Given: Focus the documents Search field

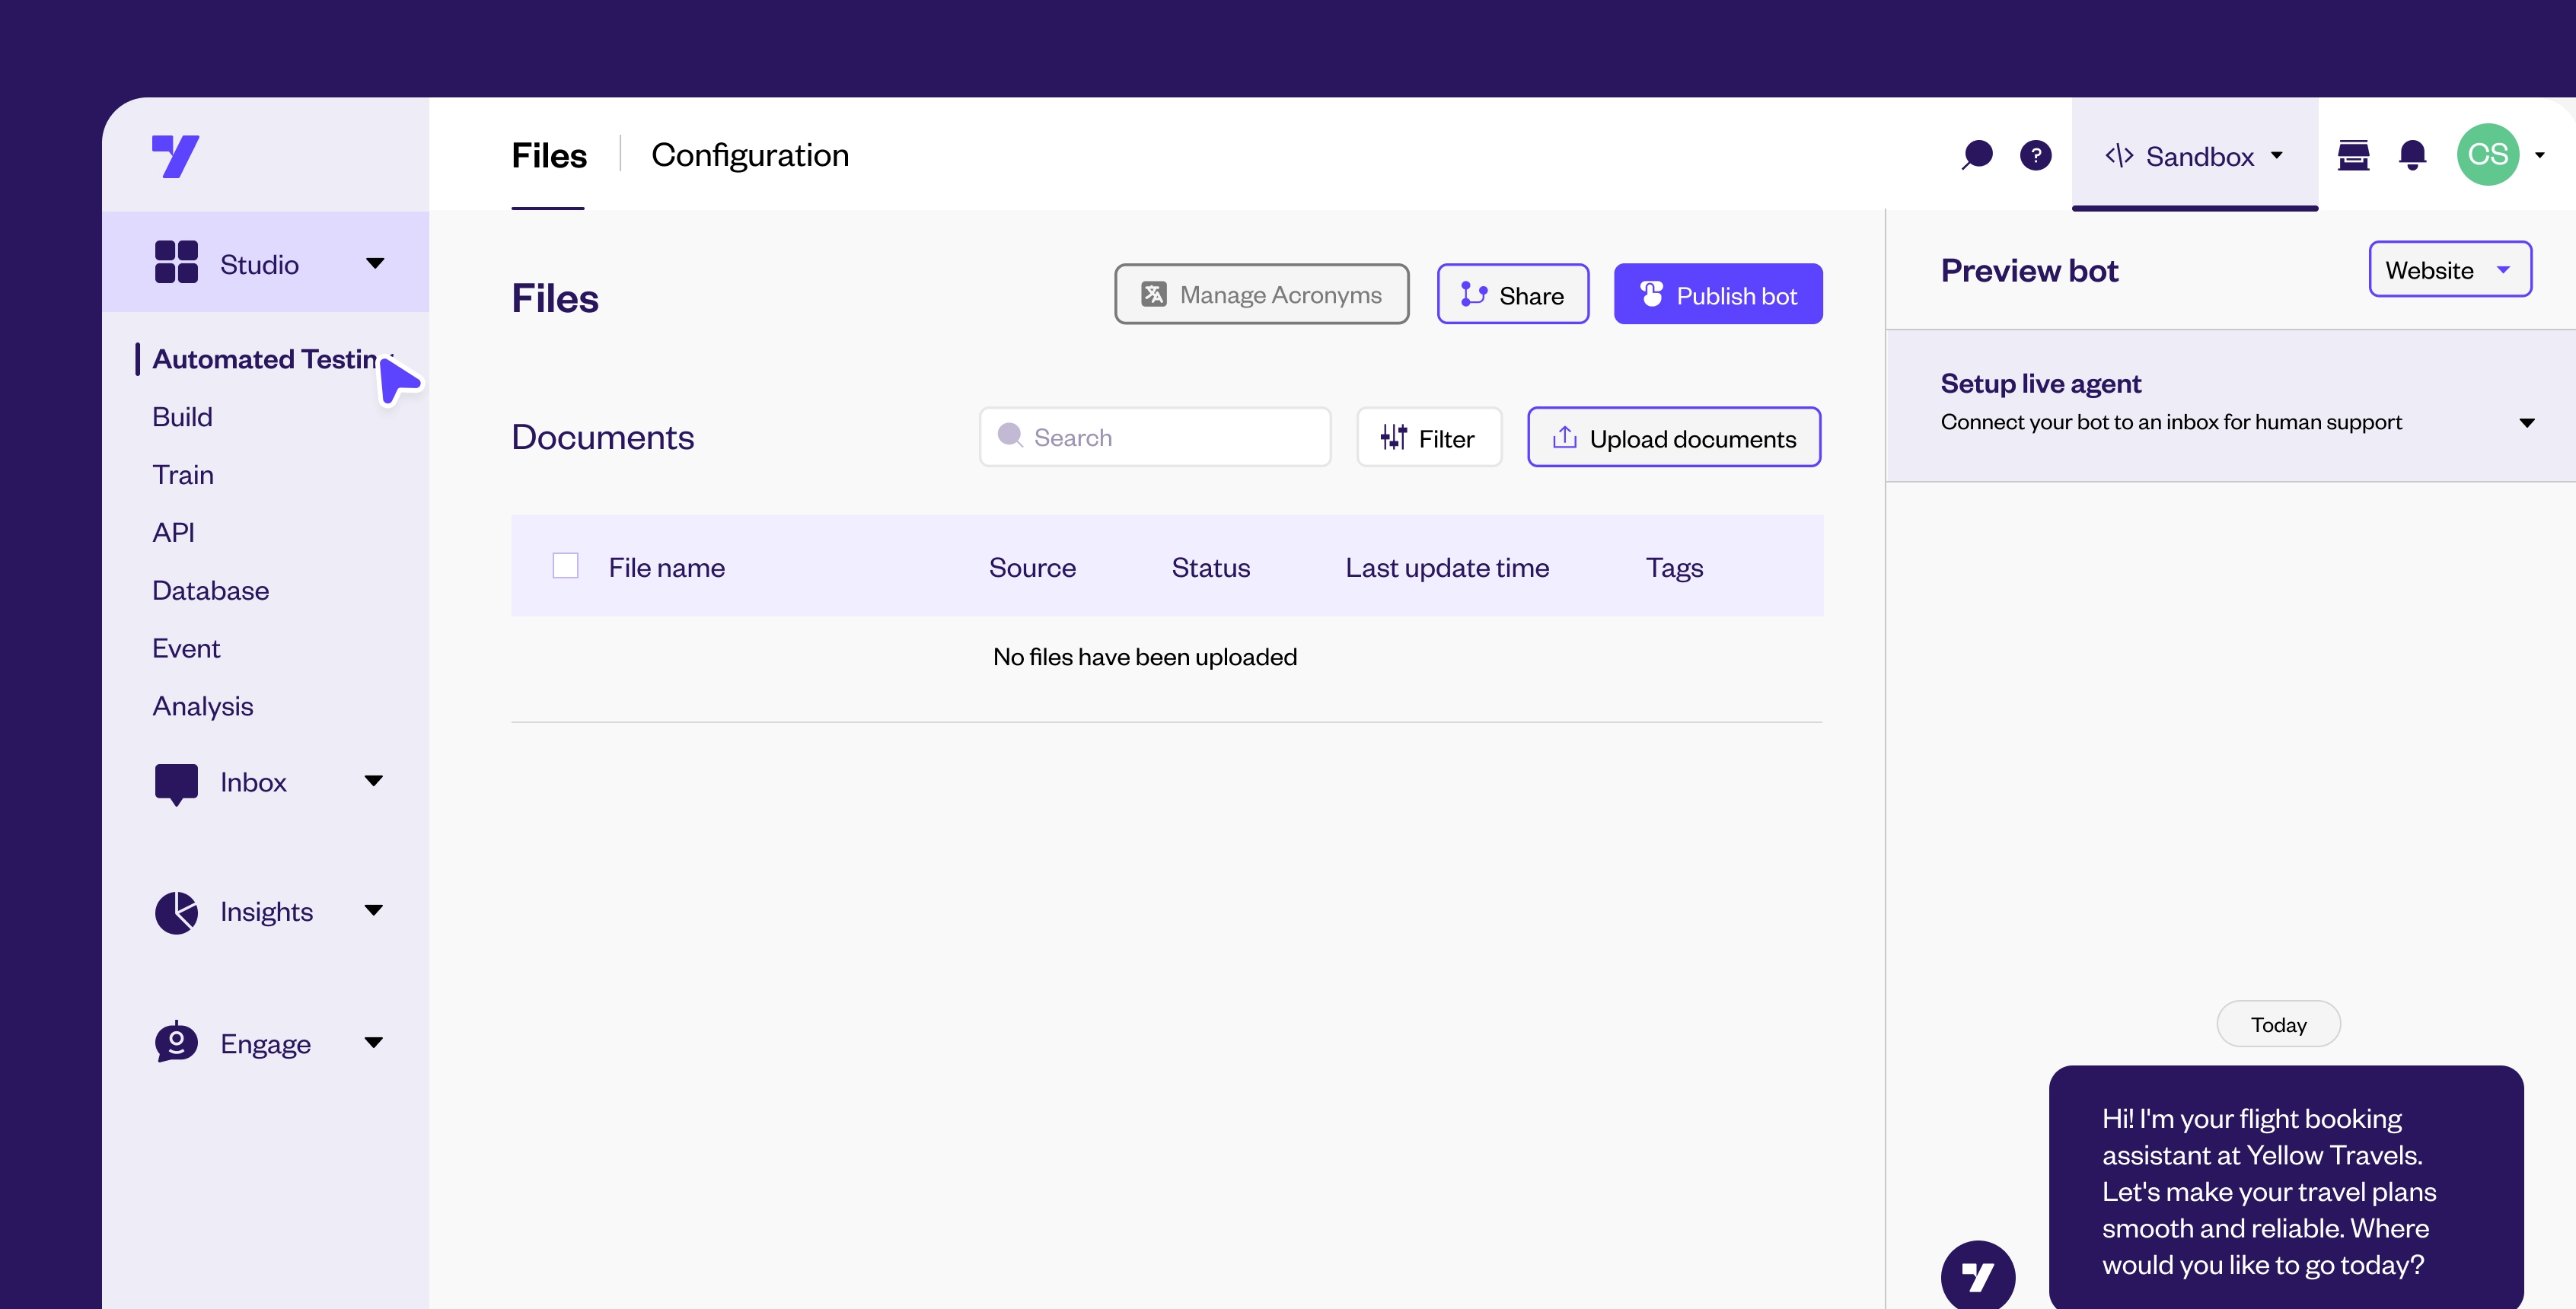Looking at the screenshot, I should point(1154,437).
